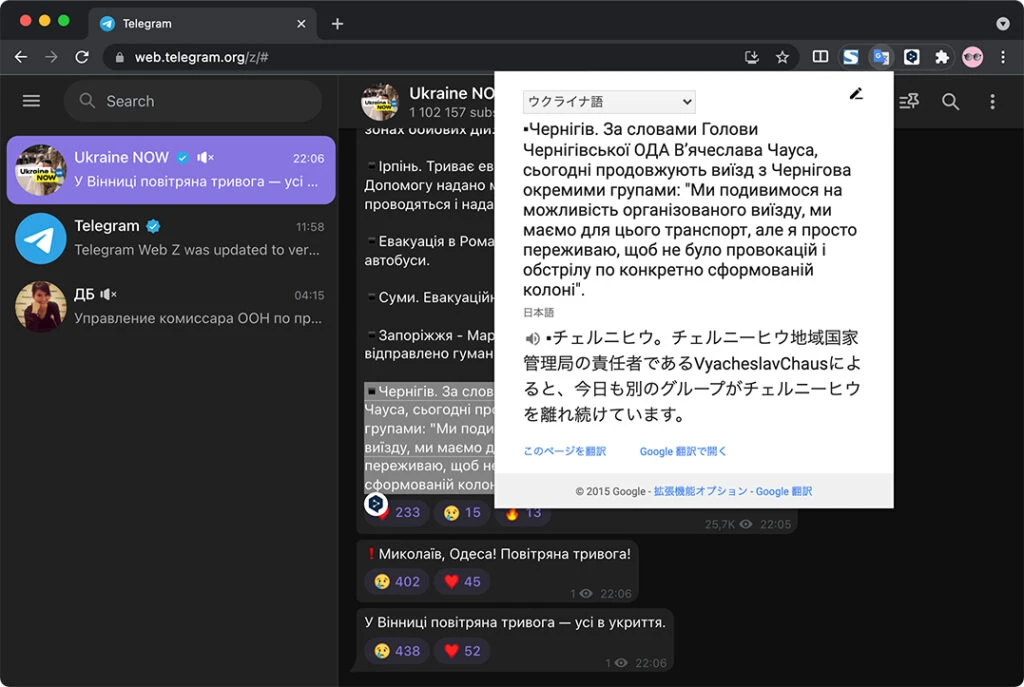Reload the Telegram web page
This screenshot has height=687, width=1024.
[x=82, y=57]
